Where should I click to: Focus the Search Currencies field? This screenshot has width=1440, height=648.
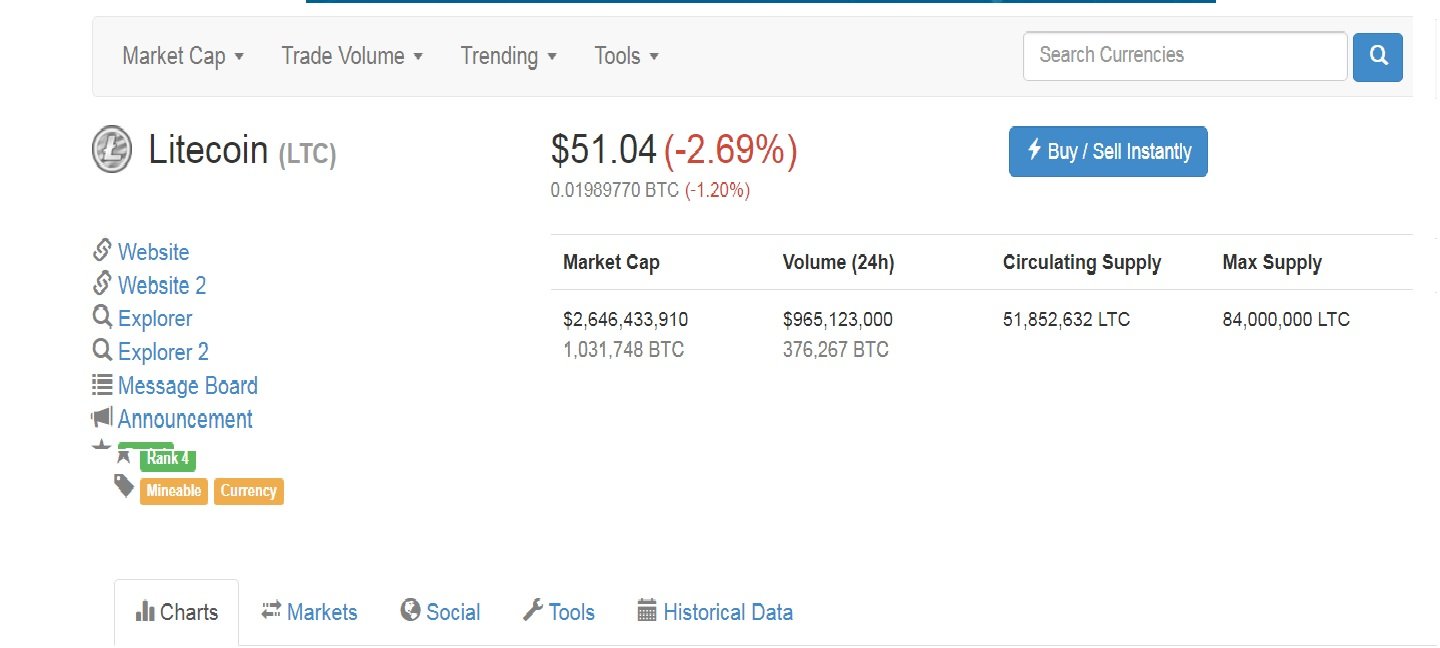[1185, 56]
